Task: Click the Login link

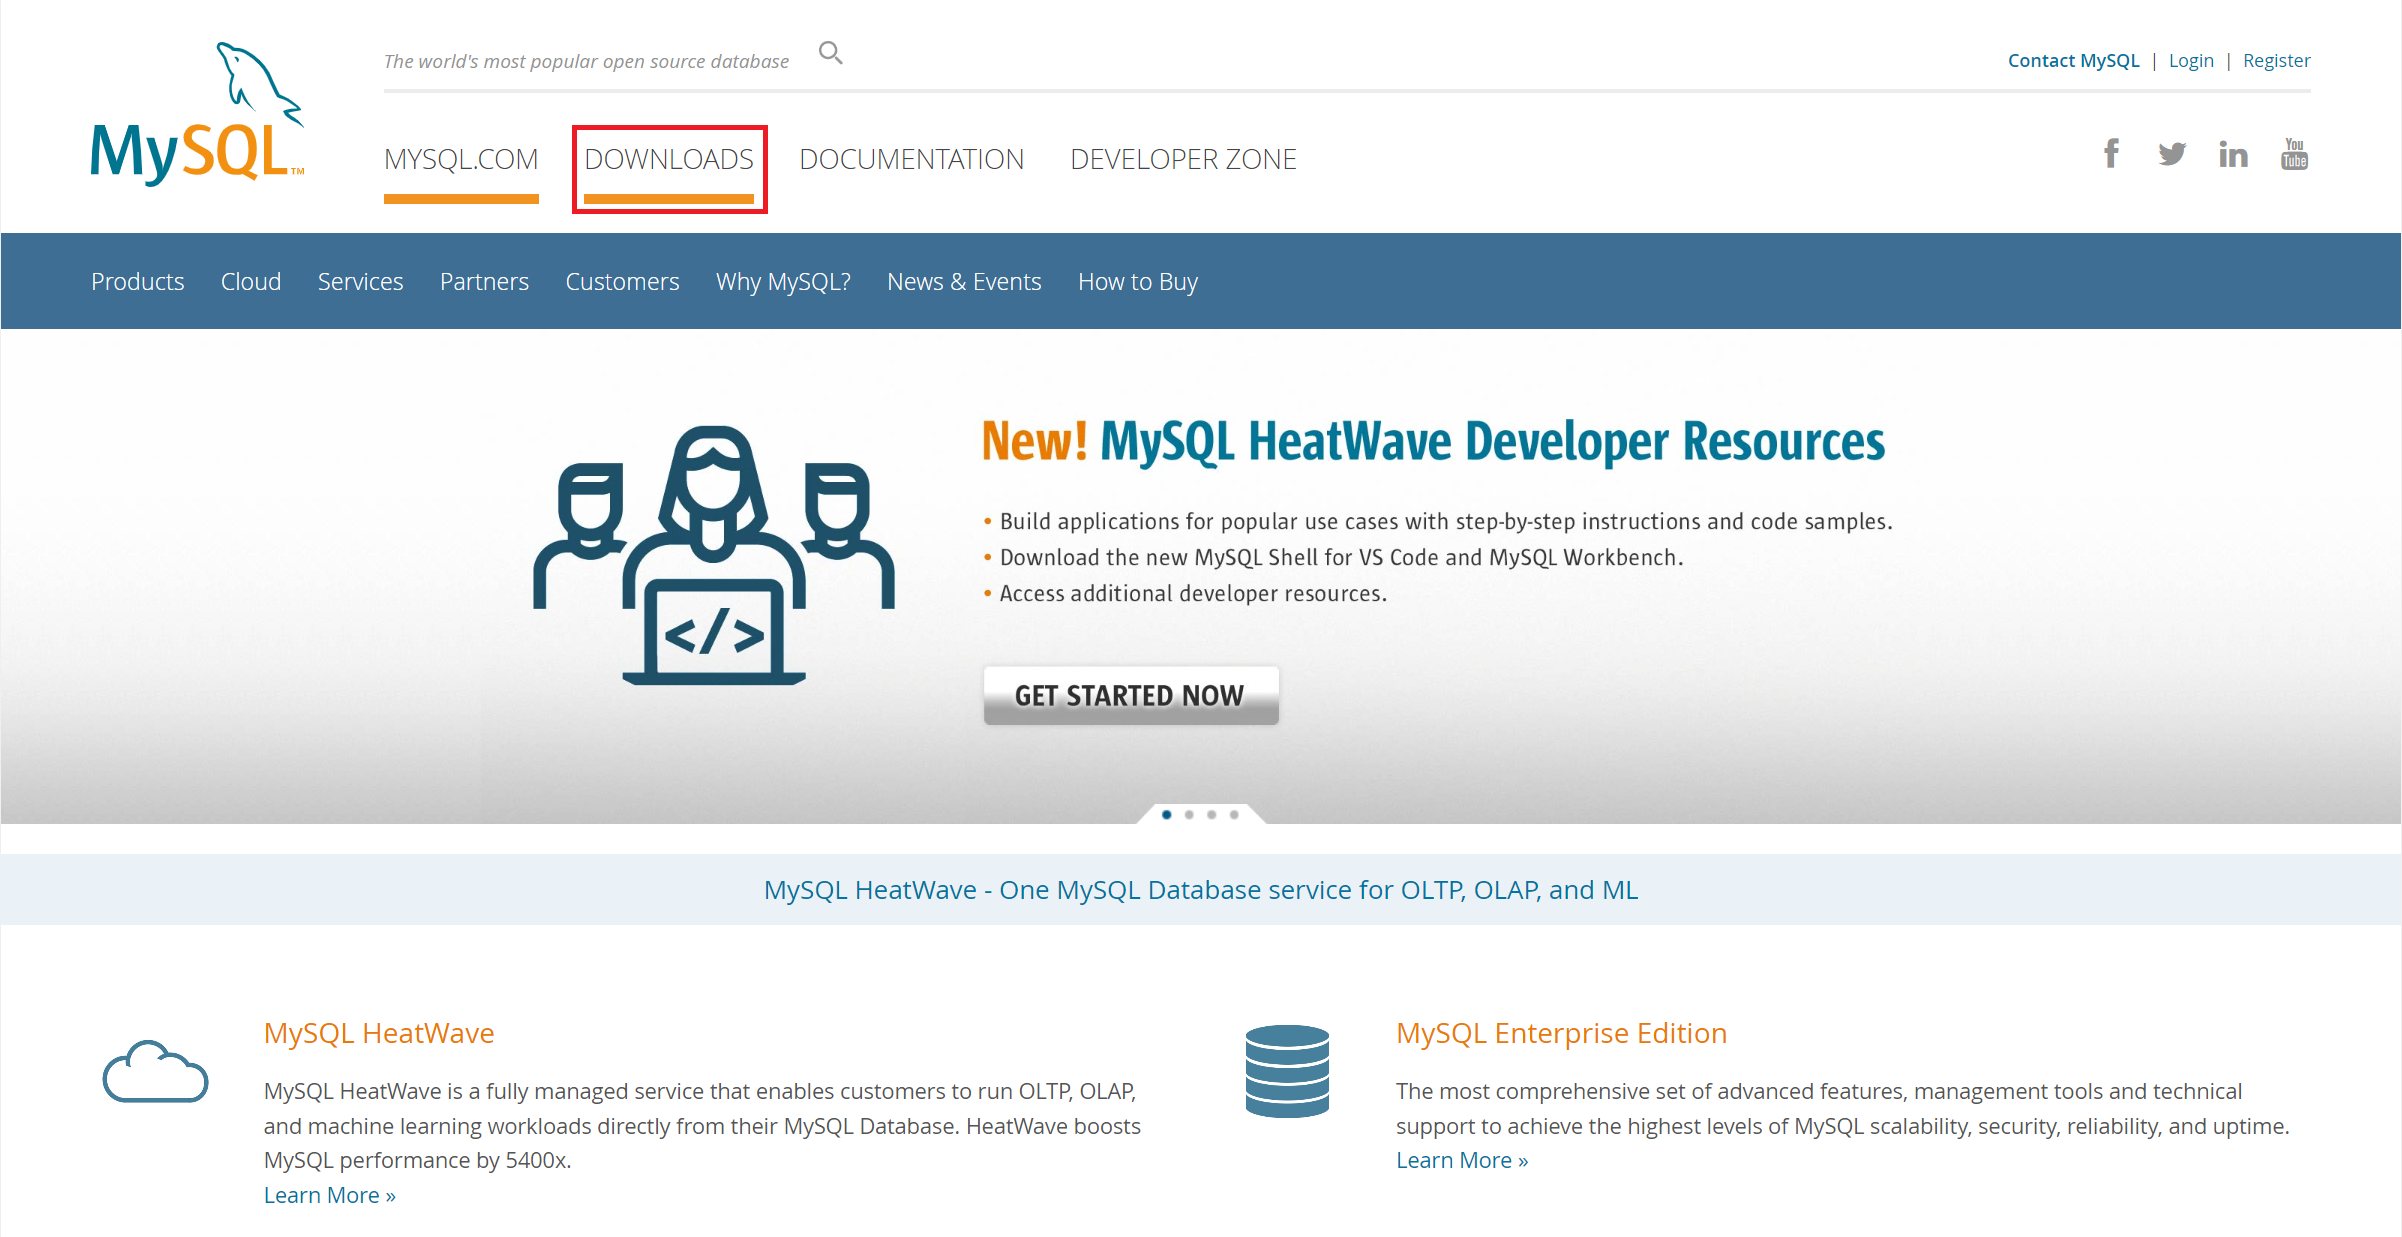Action: [2191, 61]
